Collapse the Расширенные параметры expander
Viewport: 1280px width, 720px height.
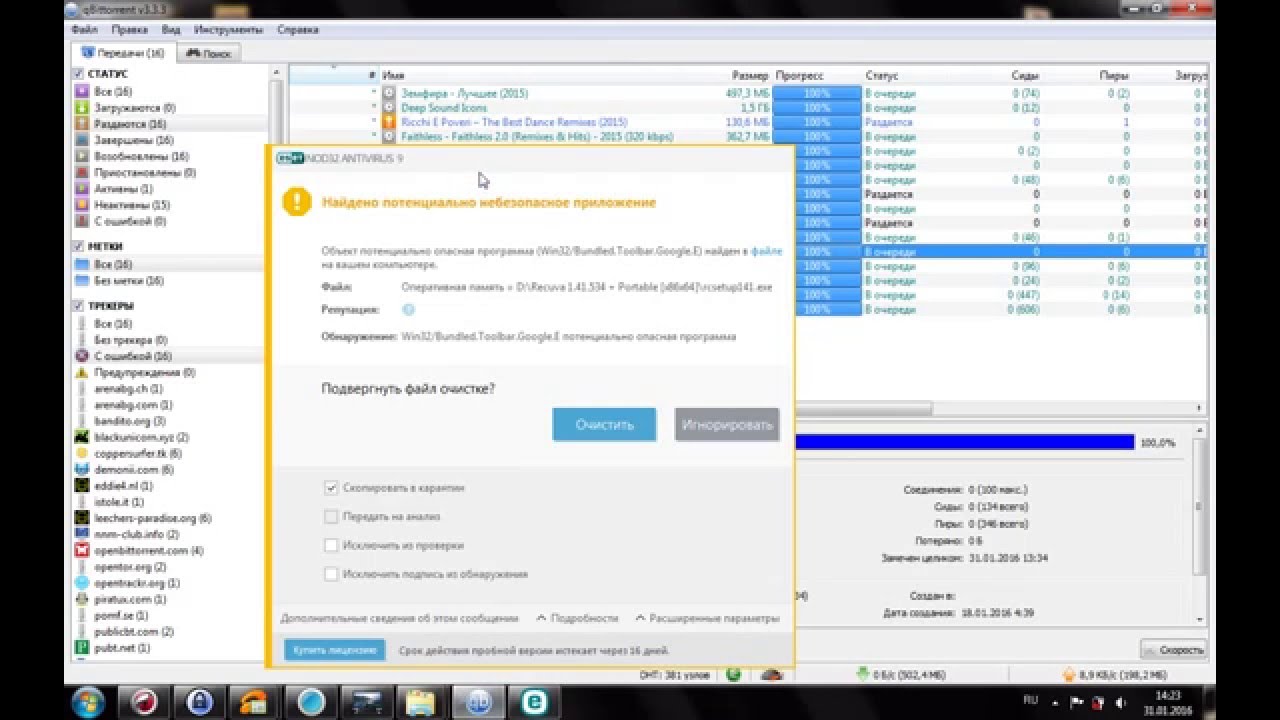pos(706,618)
